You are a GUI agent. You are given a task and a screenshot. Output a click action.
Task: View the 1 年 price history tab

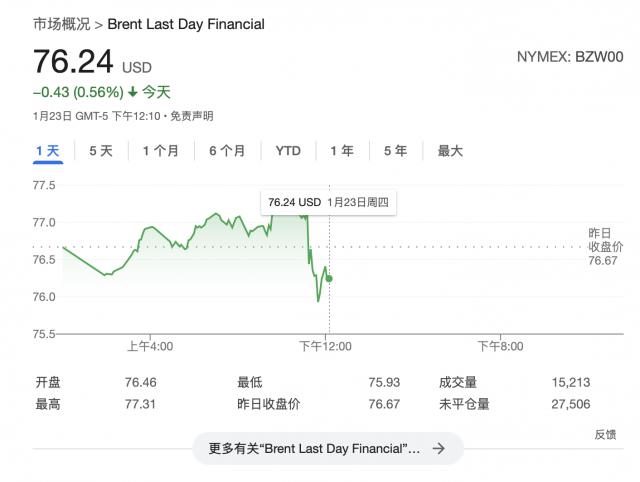342,151
